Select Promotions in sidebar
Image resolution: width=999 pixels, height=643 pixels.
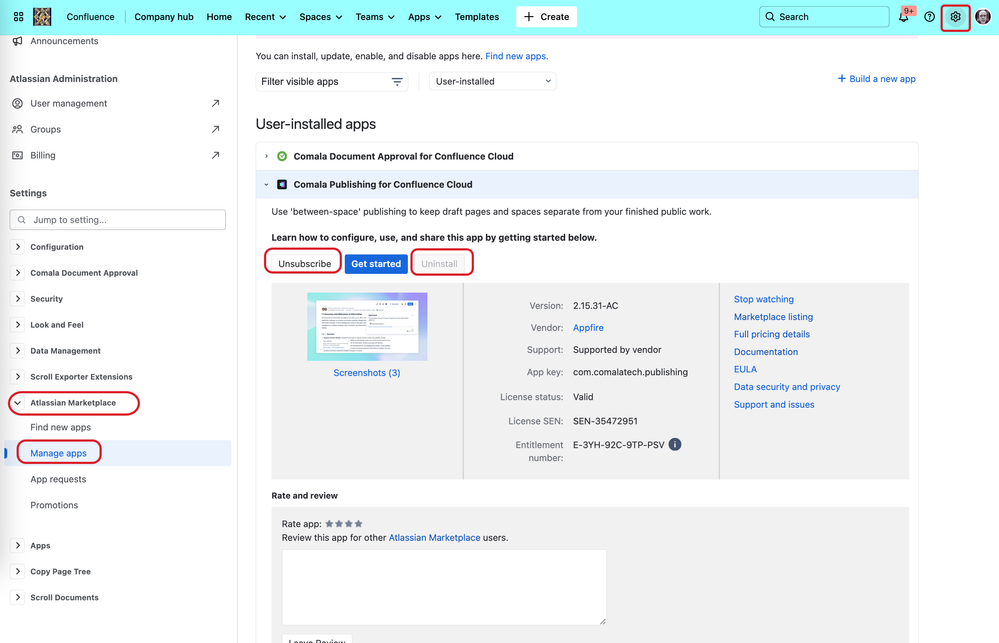point(54,505)
